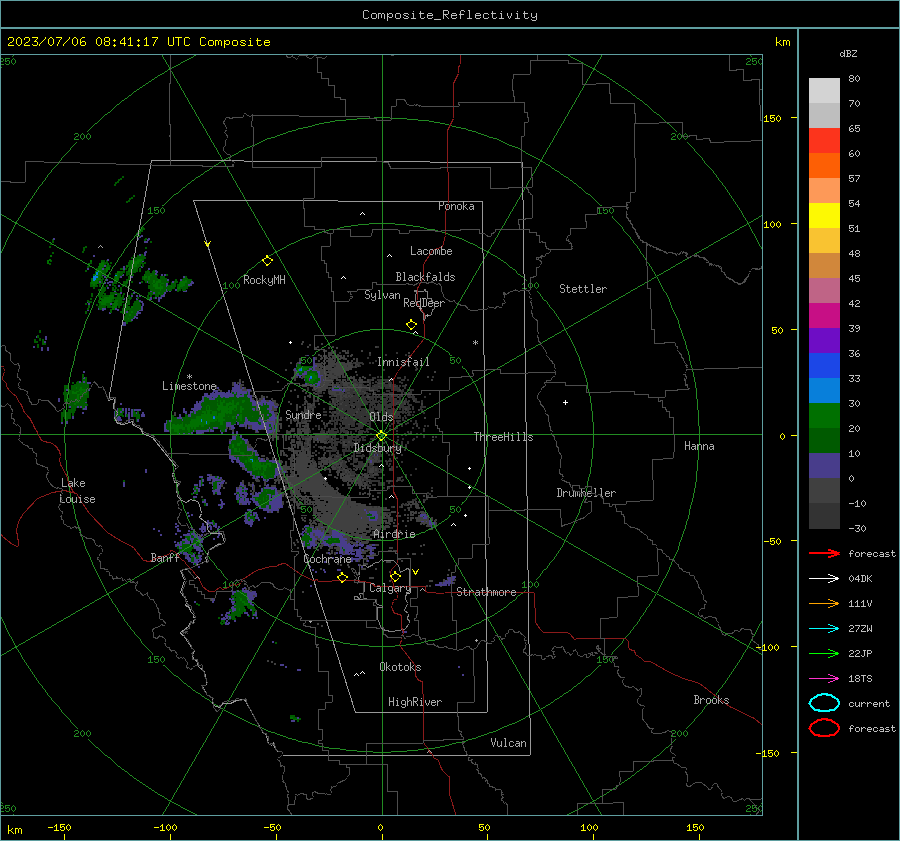The width and height of the screenshot is (900, 841).
Task: Select the purple 36–39 dBZ swatch
Action: tap(824, 340)
